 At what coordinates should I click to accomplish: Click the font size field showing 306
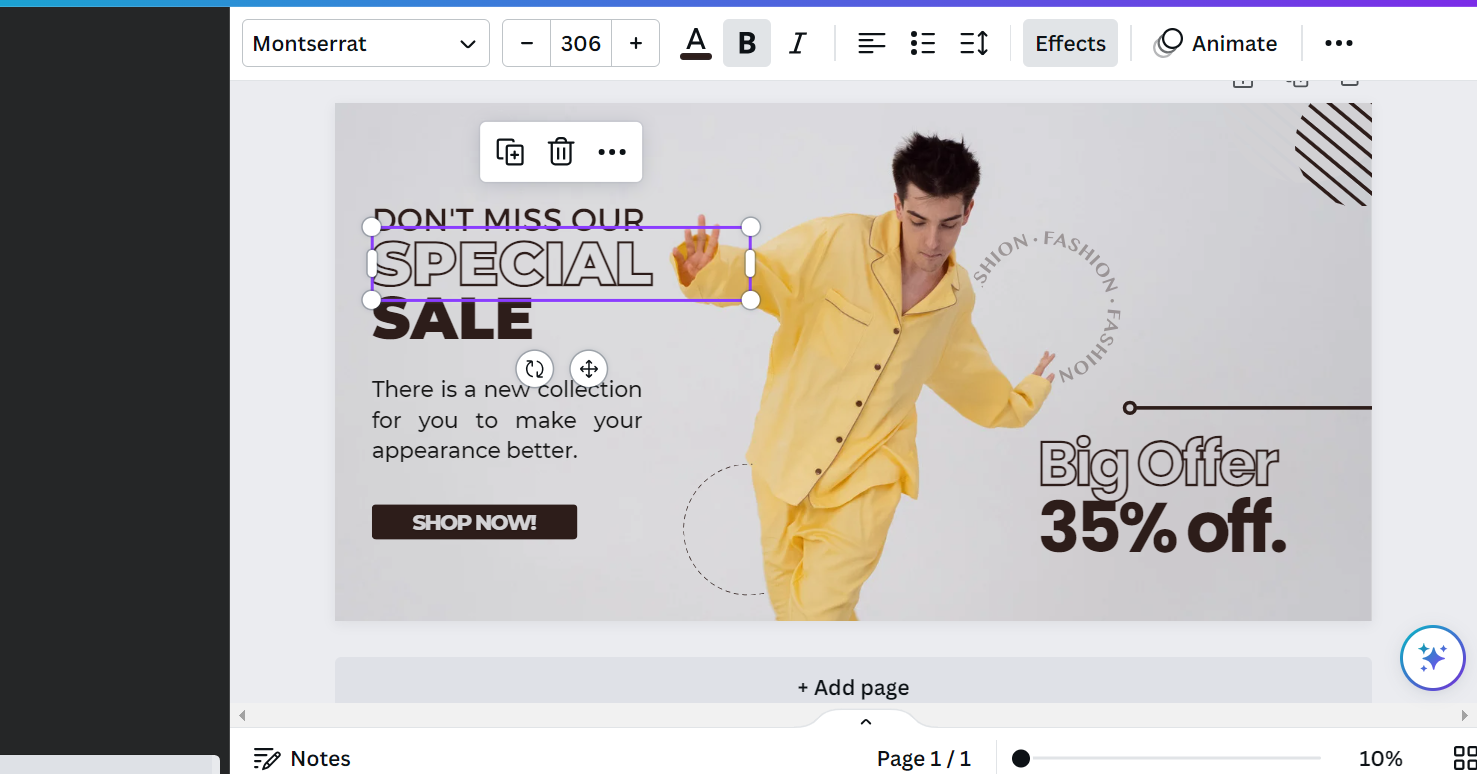[581, 43]
